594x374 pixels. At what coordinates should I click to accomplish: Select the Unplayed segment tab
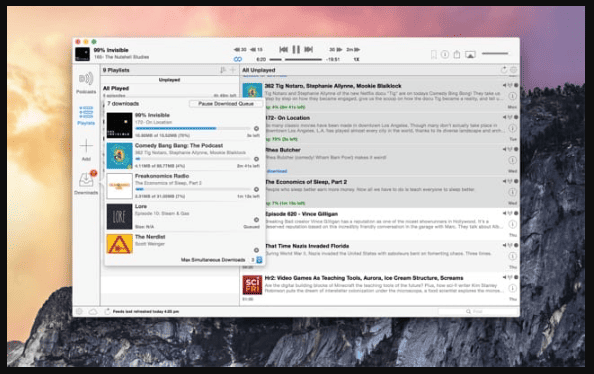[x=169, y=80]
